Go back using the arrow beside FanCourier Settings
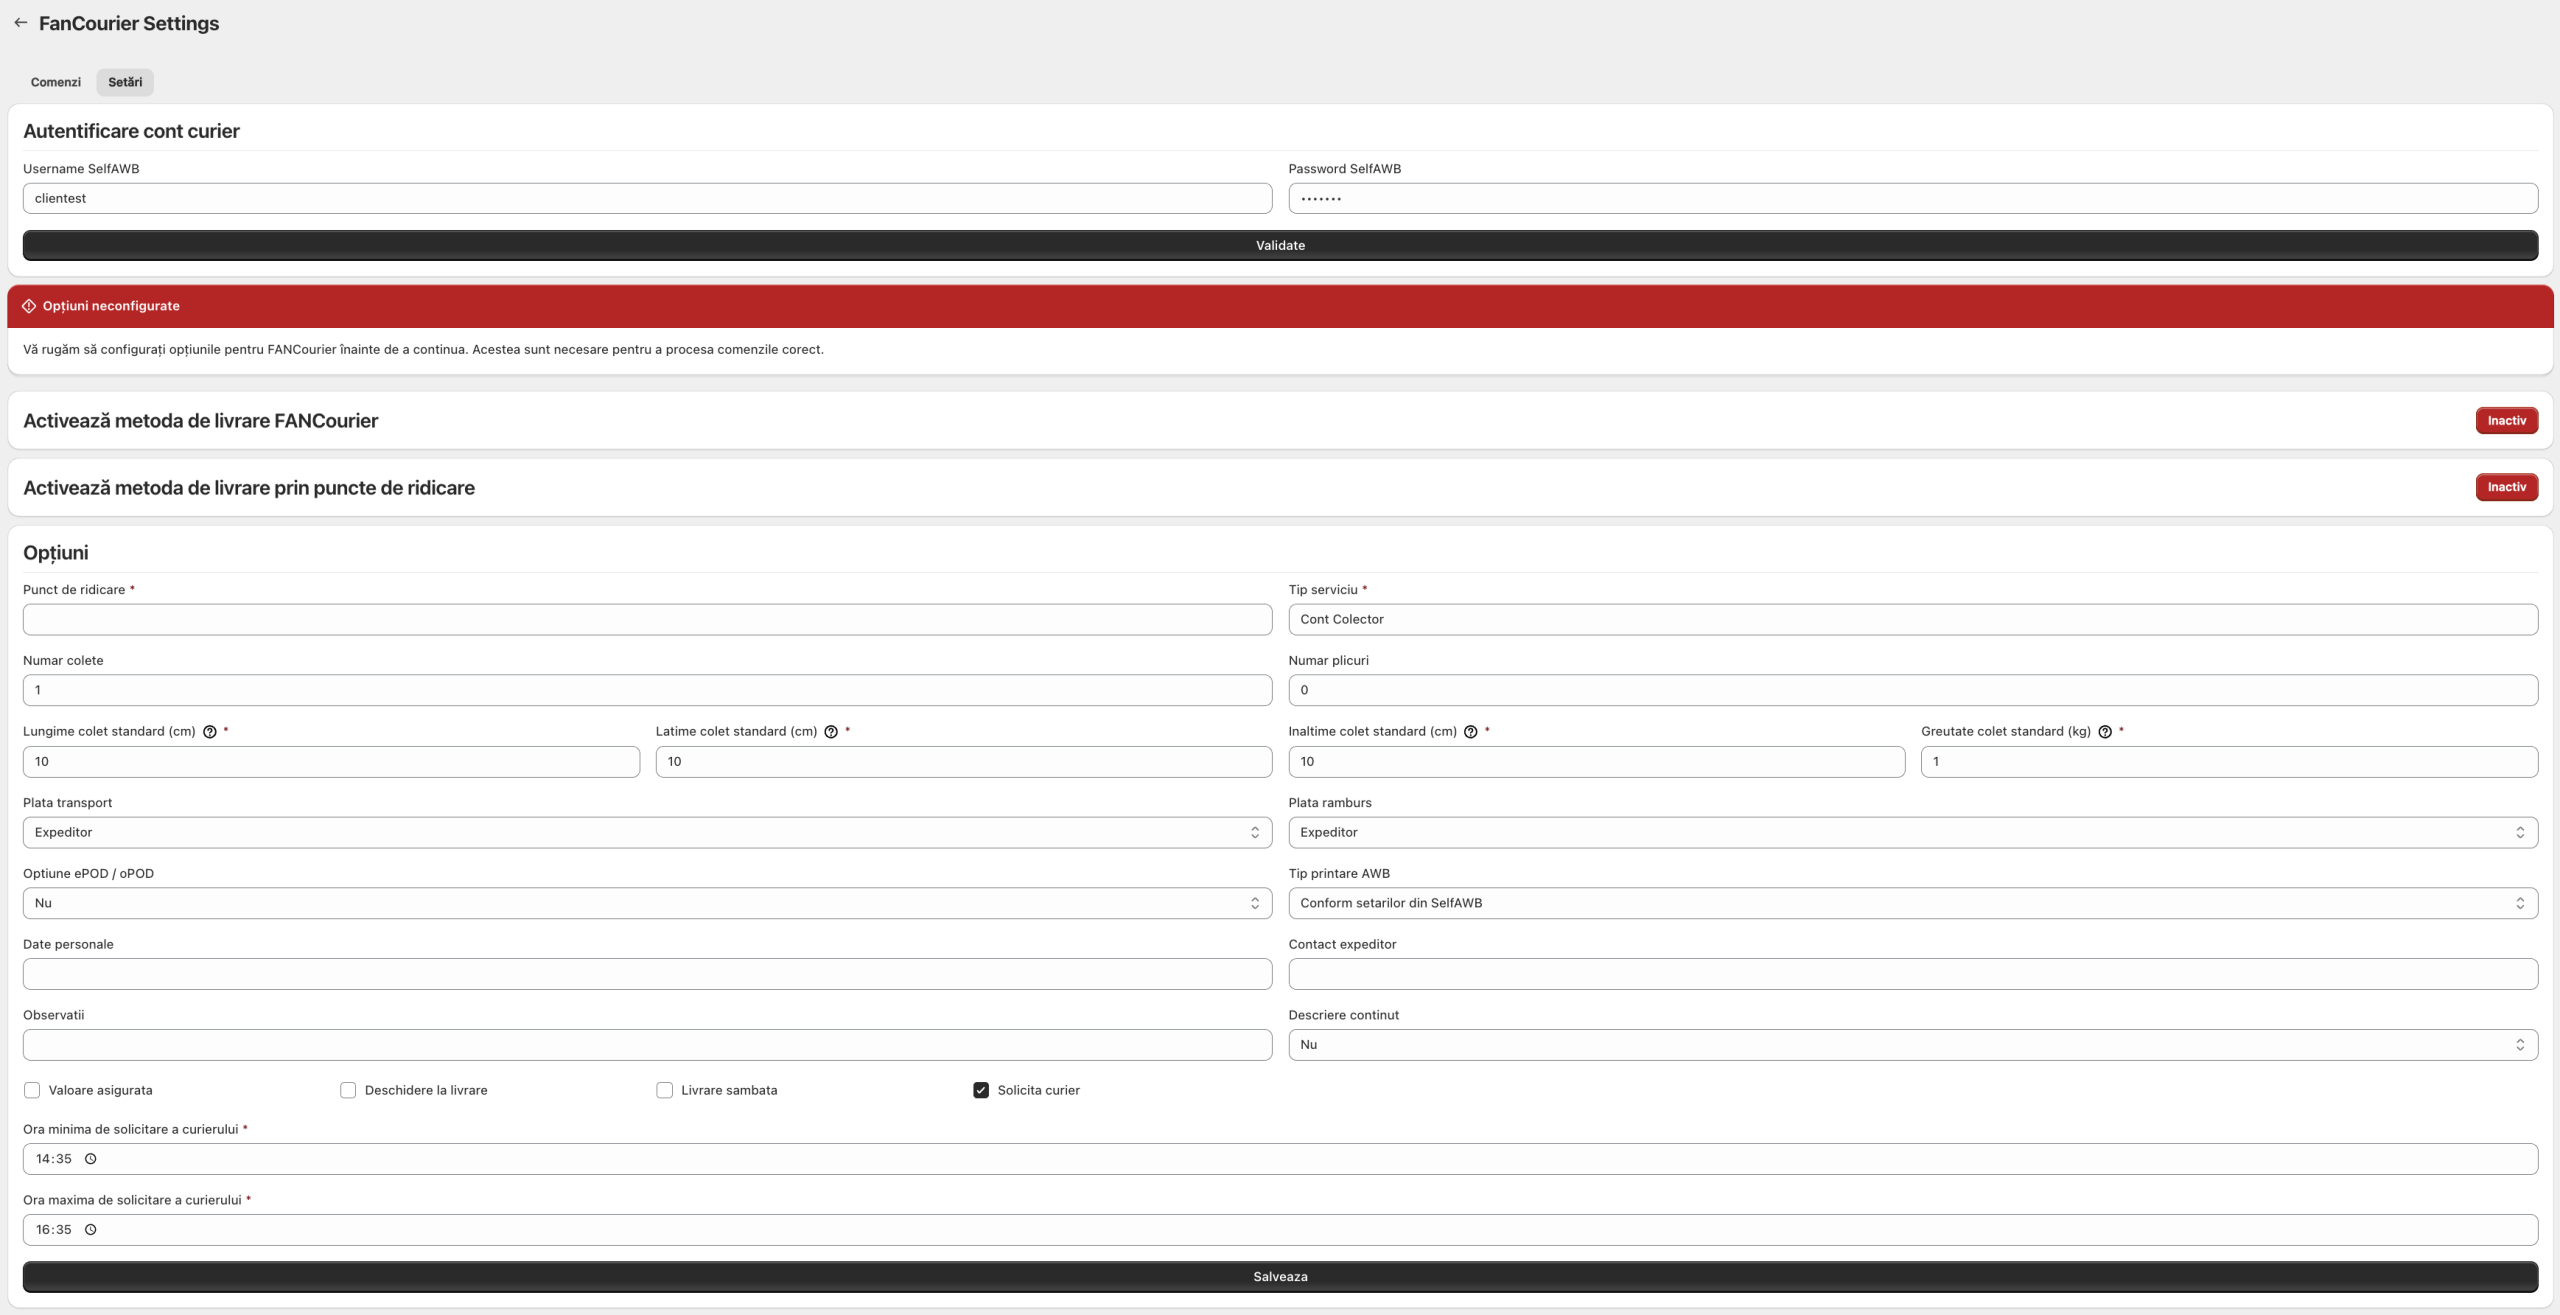The height and width of the screenshot is (1315, 2560). 20,23
